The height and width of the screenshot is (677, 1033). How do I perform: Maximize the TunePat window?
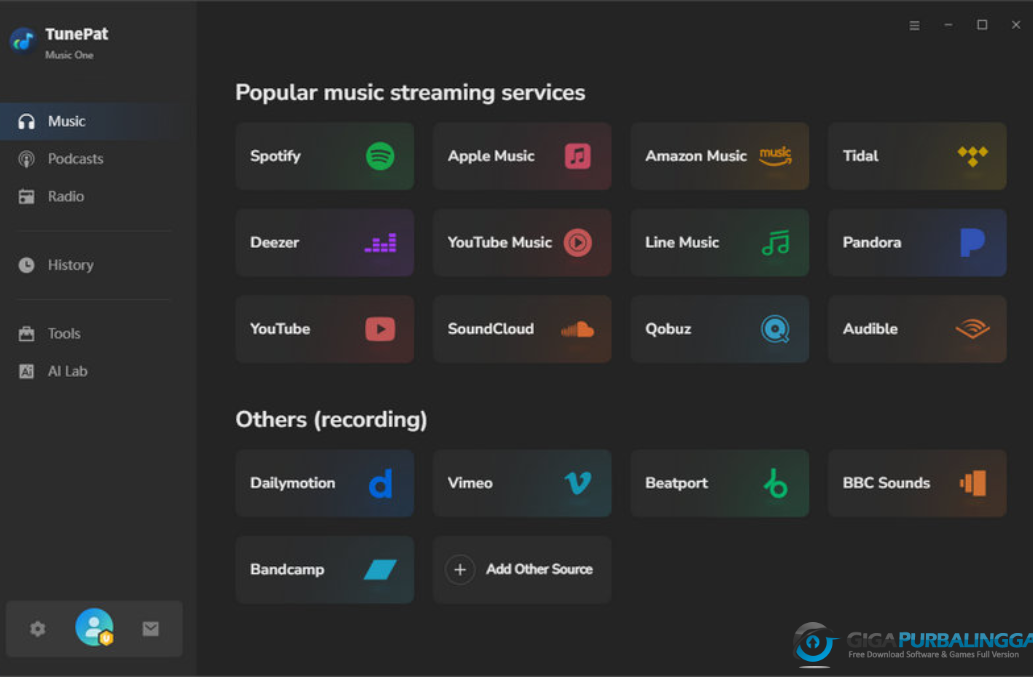pyautogui.click(x=982, y=25)
